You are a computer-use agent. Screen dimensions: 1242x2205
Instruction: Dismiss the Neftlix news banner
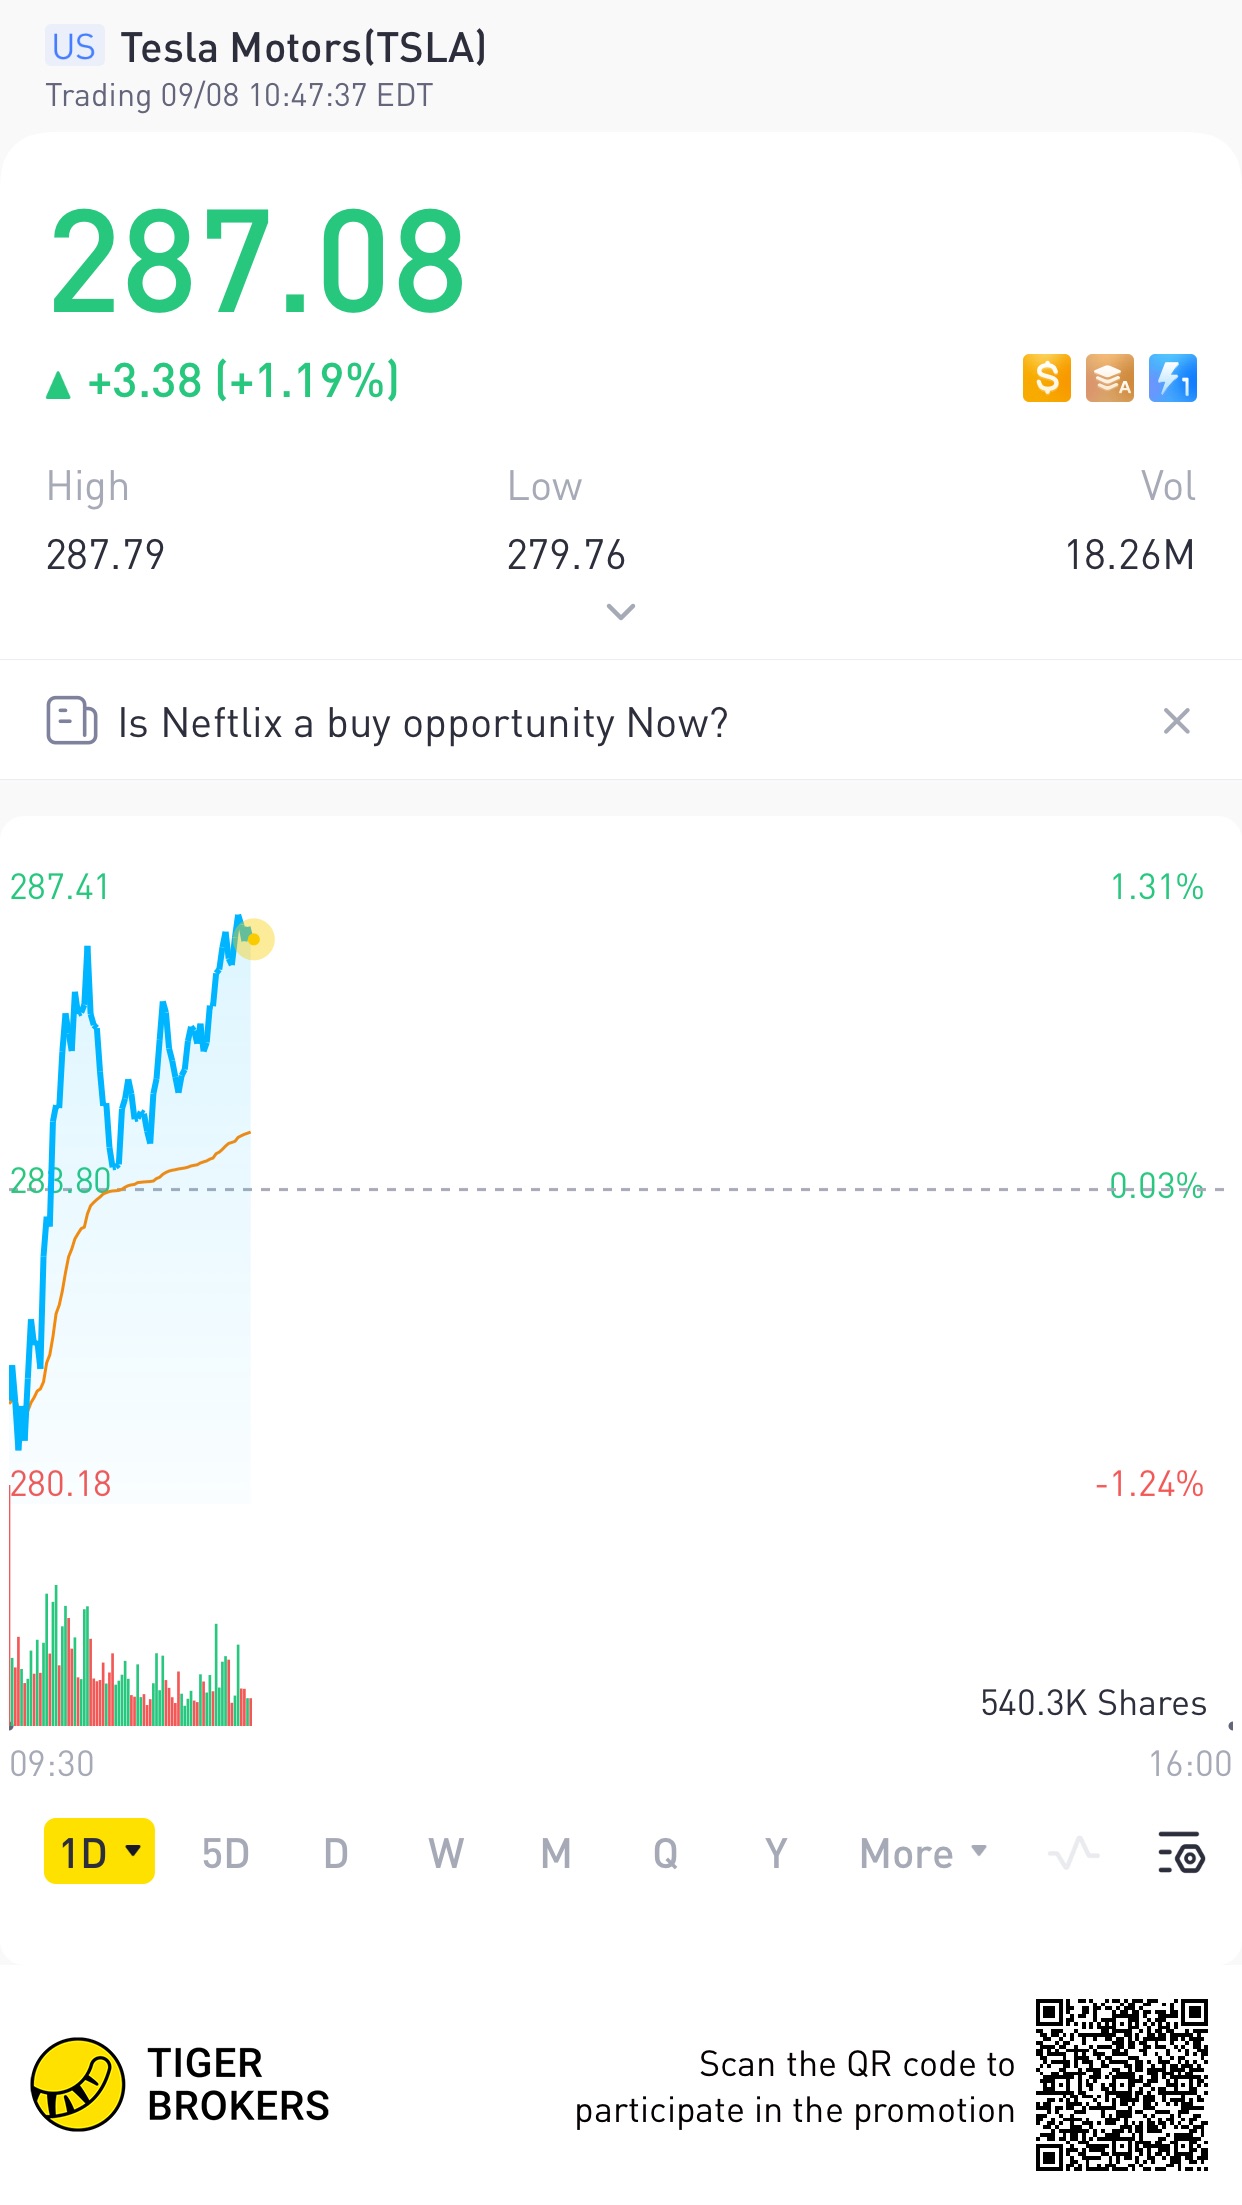1176,721
